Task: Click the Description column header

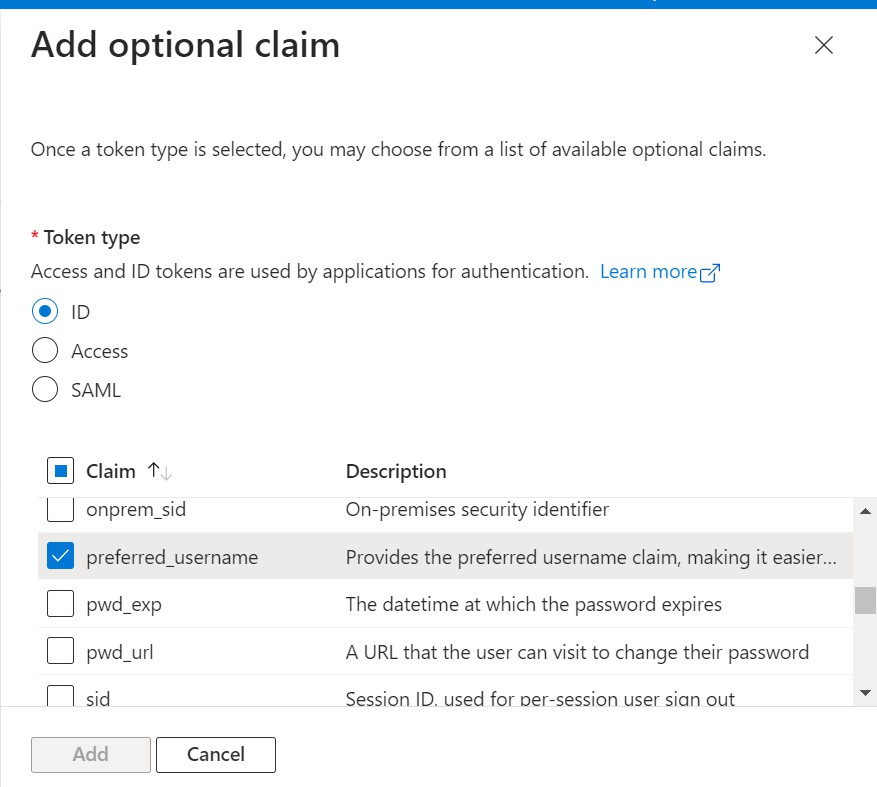Action: point(395,470)
